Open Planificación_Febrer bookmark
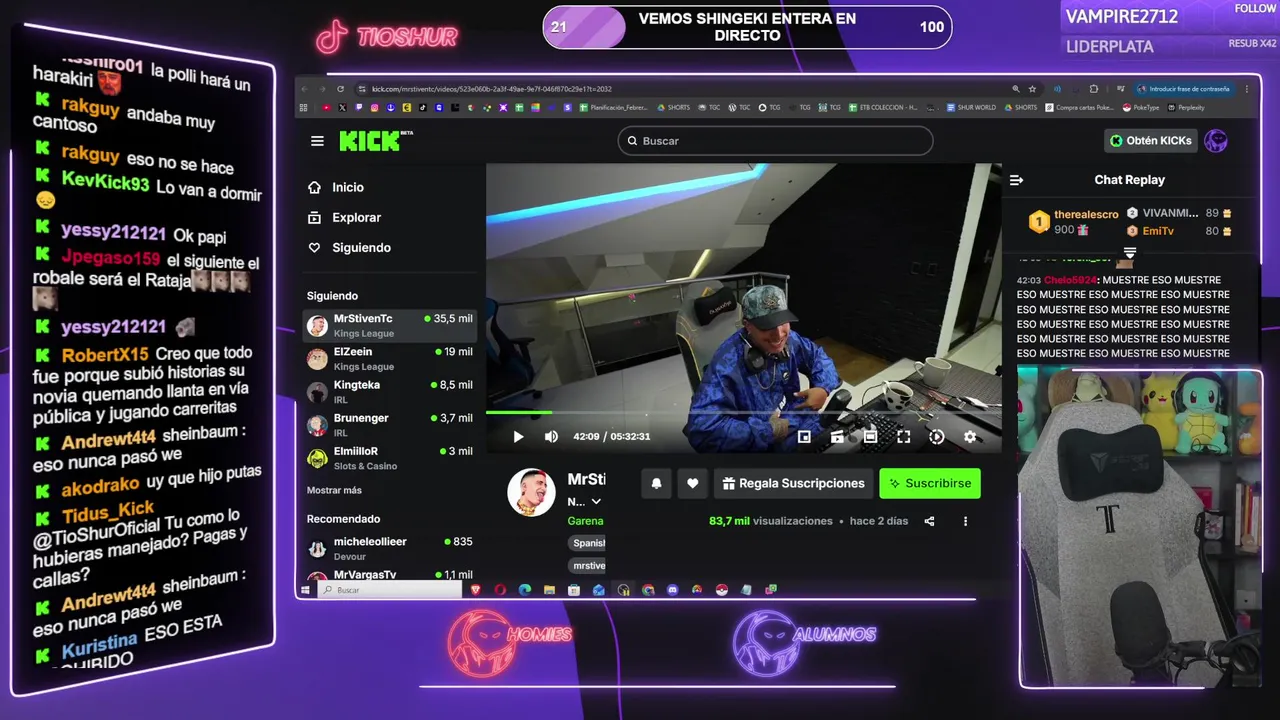1280x720 pixels. point(614,107)
